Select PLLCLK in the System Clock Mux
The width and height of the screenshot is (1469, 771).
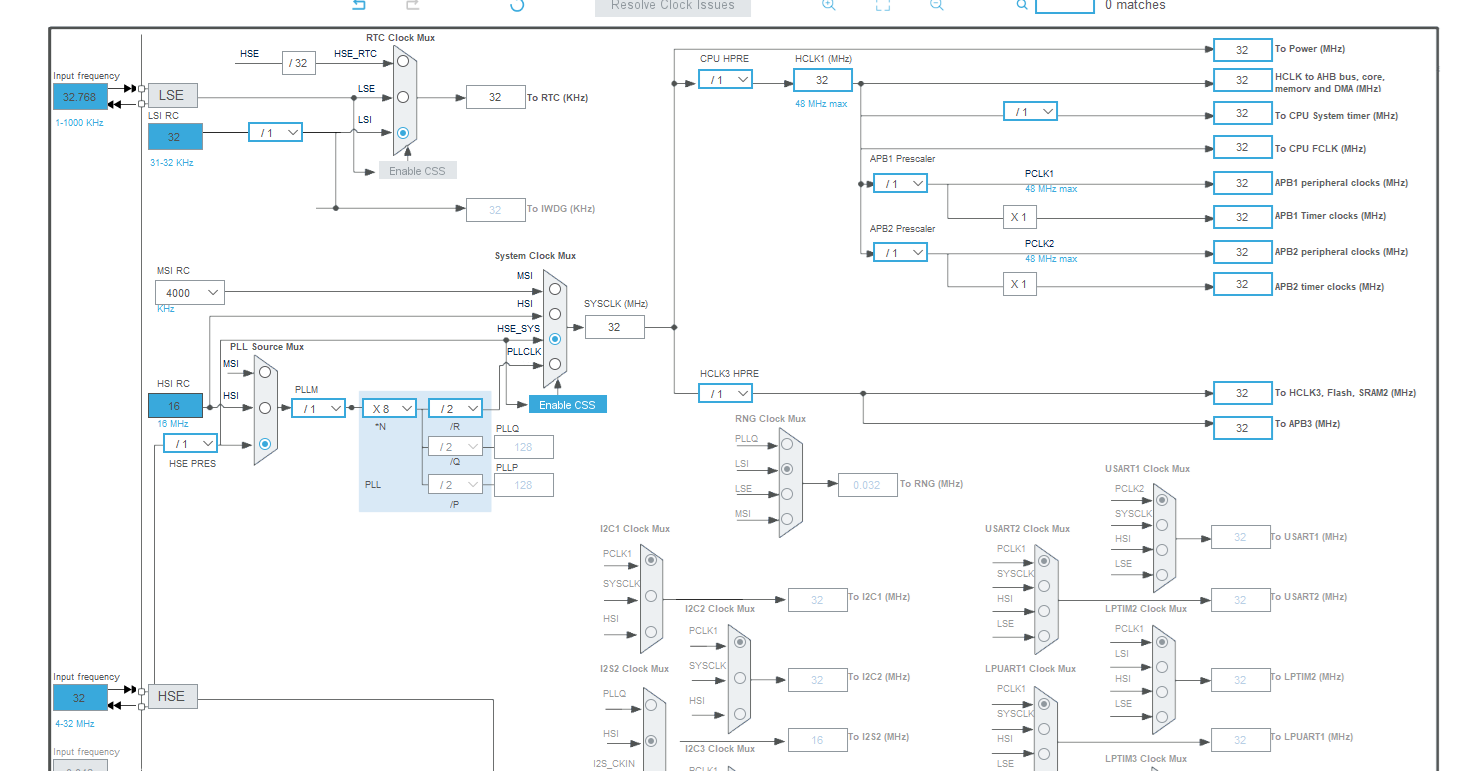pyautogui.click(x=555, y=364)
